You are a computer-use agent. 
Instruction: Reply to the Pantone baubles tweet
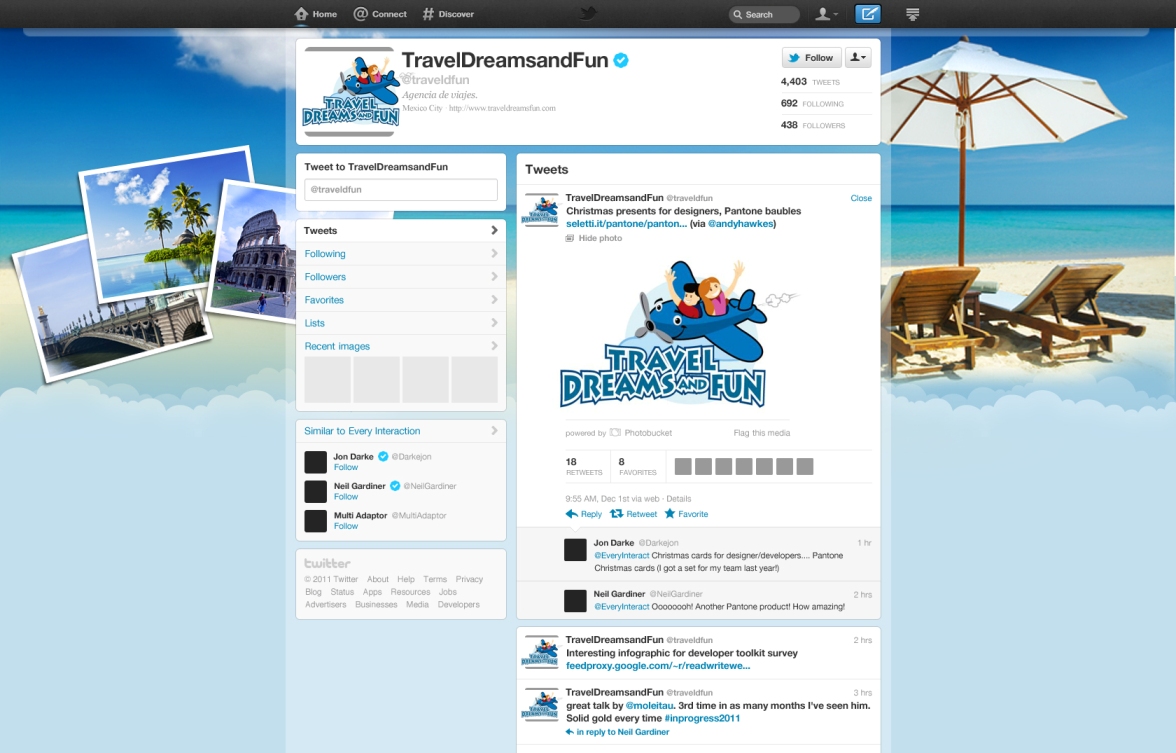(584, 514)
